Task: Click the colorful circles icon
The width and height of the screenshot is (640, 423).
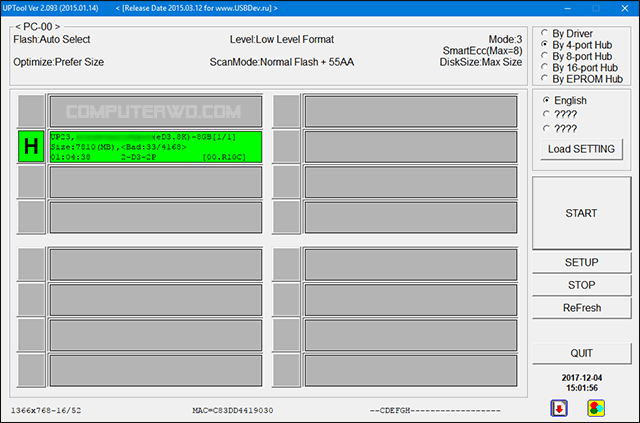Action: click(x=596, y=408)
